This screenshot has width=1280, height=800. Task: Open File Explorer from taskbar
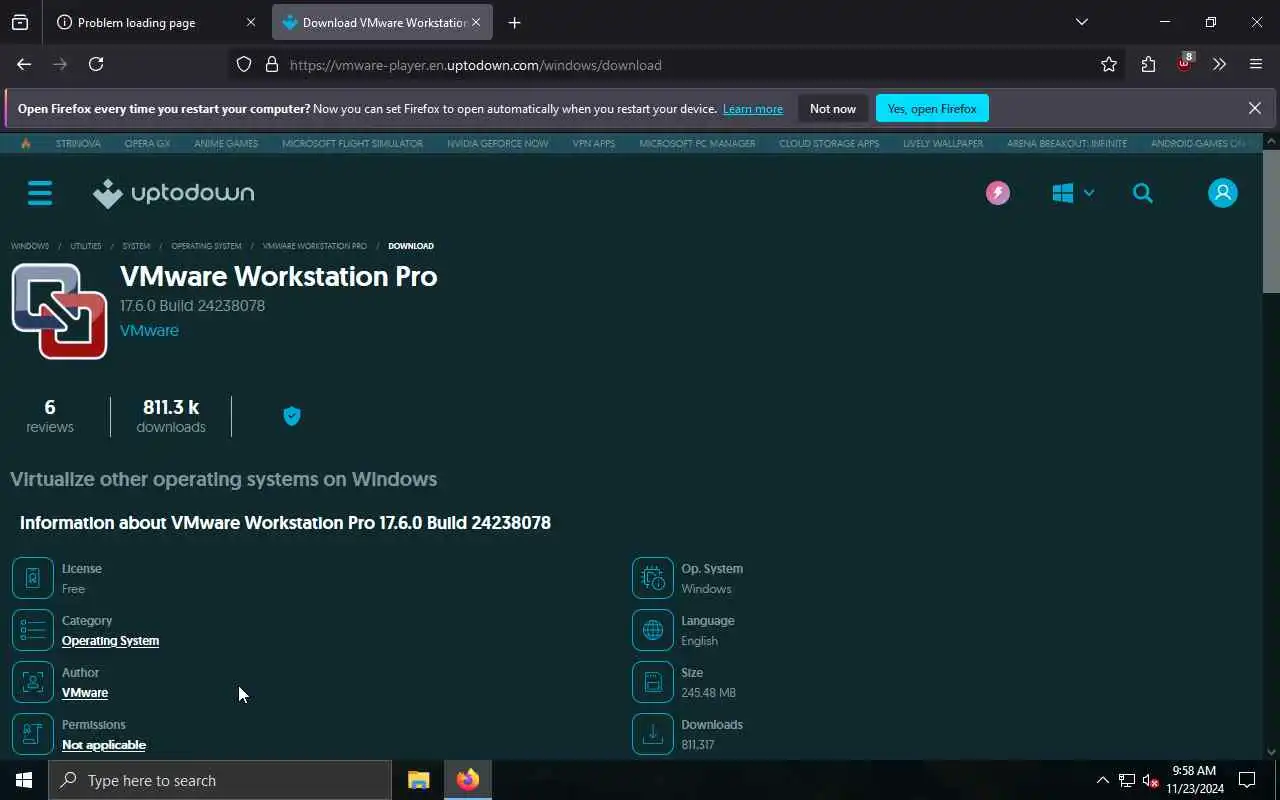click(x=418, y=780)
